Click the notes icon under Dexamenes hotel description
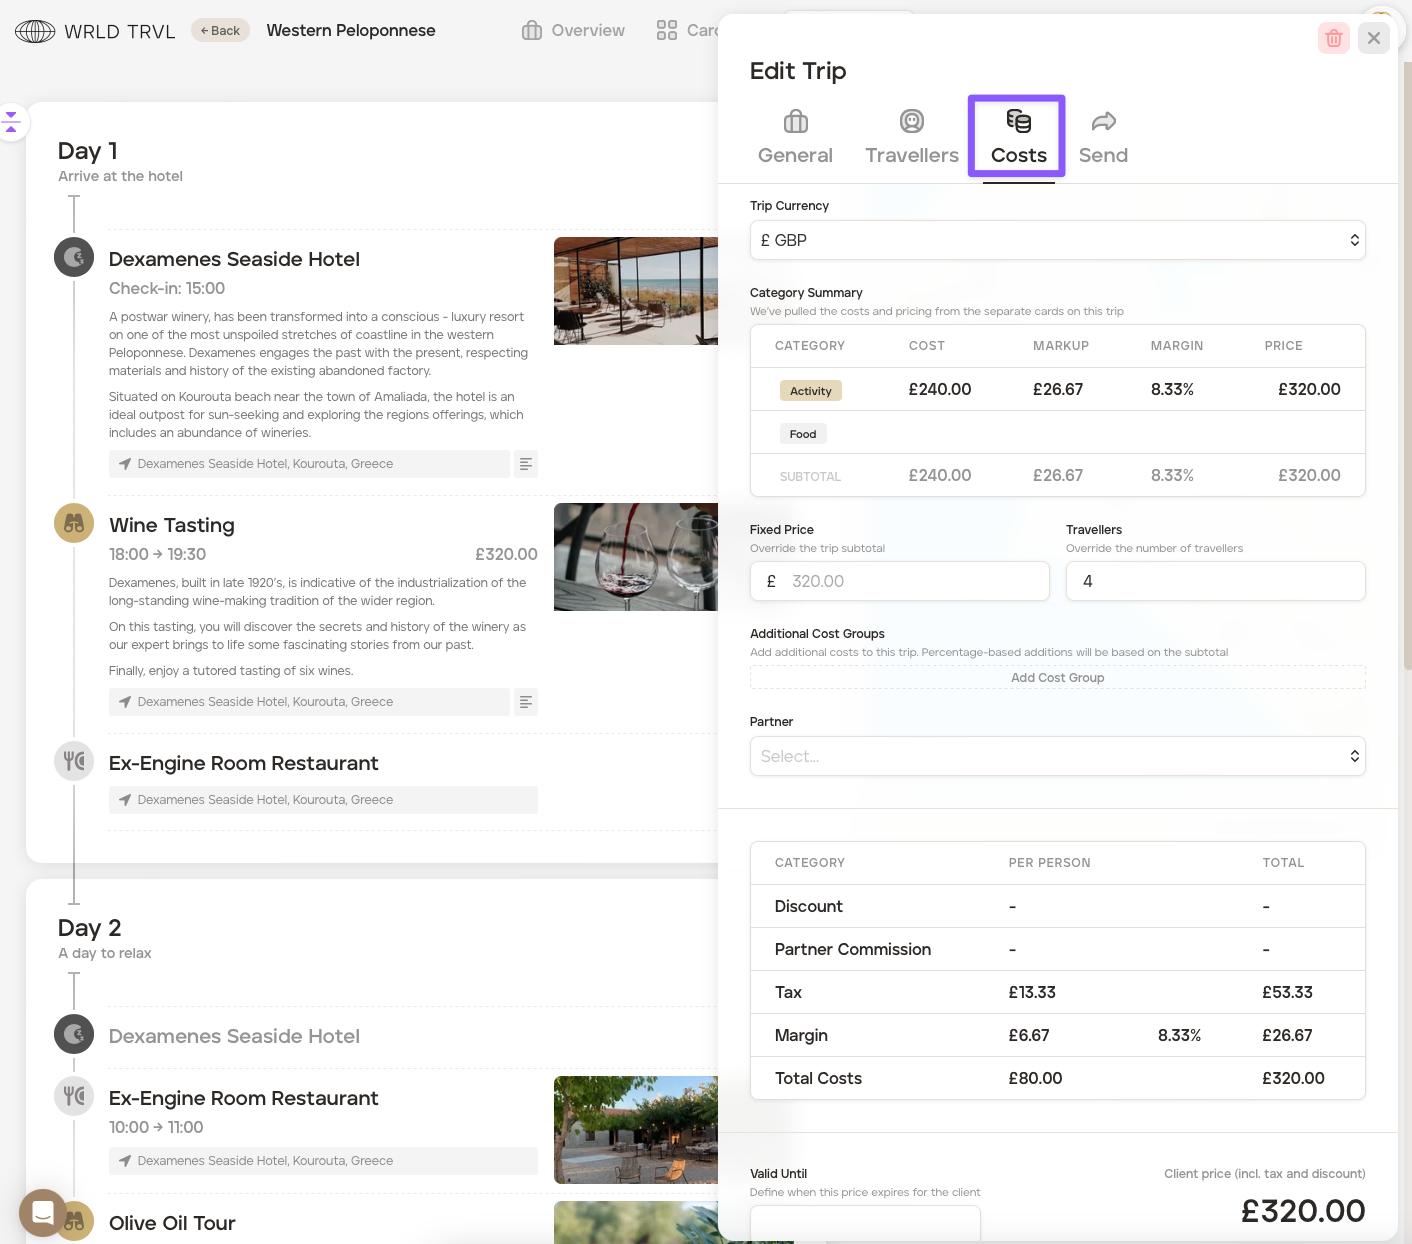The image size is (1412, 1244). [x=525, y=464]
